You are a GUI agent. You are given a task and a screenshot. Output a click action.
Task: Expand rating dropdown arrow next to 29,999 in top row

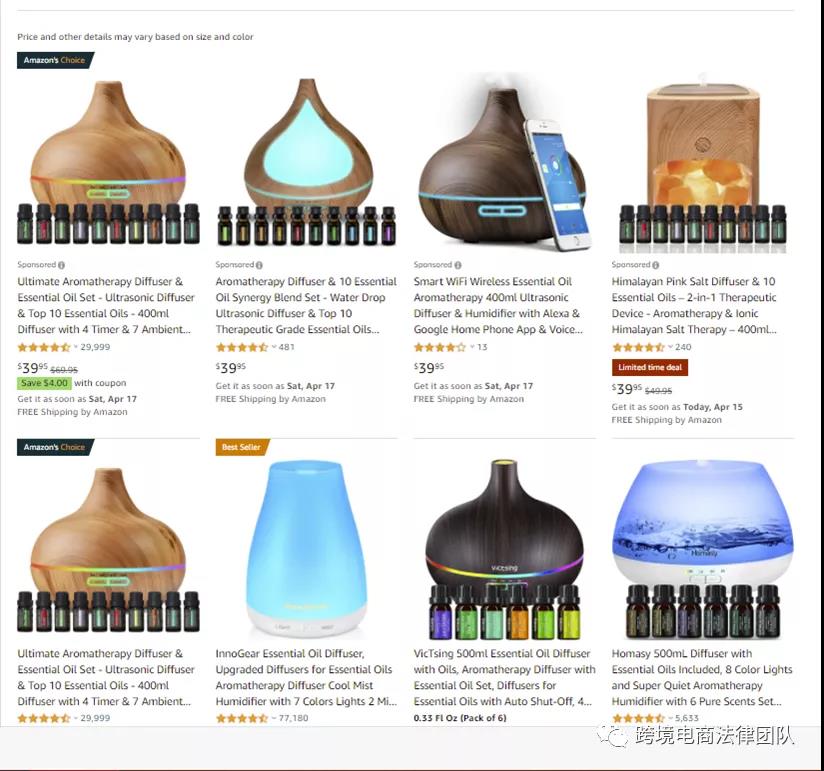(76, 347)
